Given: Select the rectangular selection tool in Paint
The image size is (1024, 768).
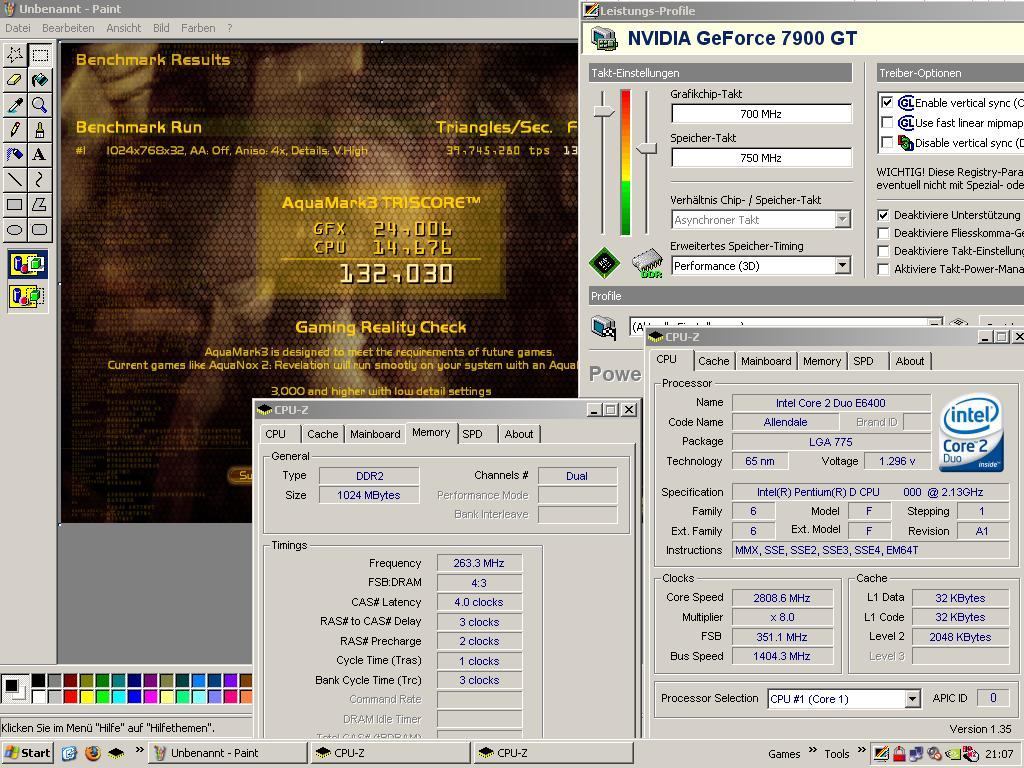Looking at the screenshot, I should [x=40, y=55].
